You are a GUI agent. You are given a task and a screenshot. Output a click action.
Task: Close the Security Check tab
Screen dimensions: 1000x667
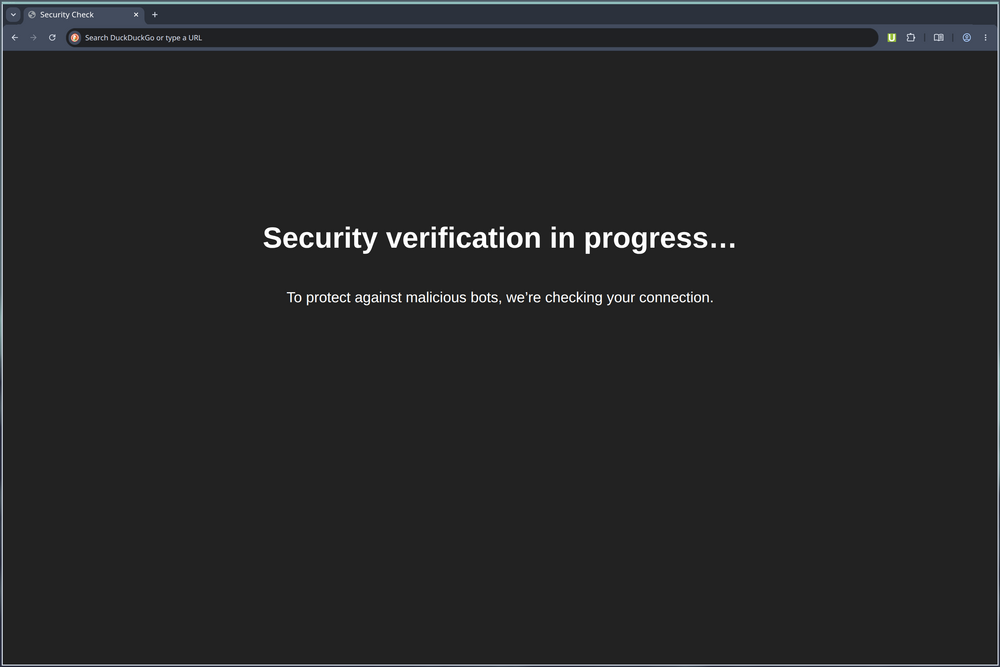pyautogui.click(x=136, y=15)
